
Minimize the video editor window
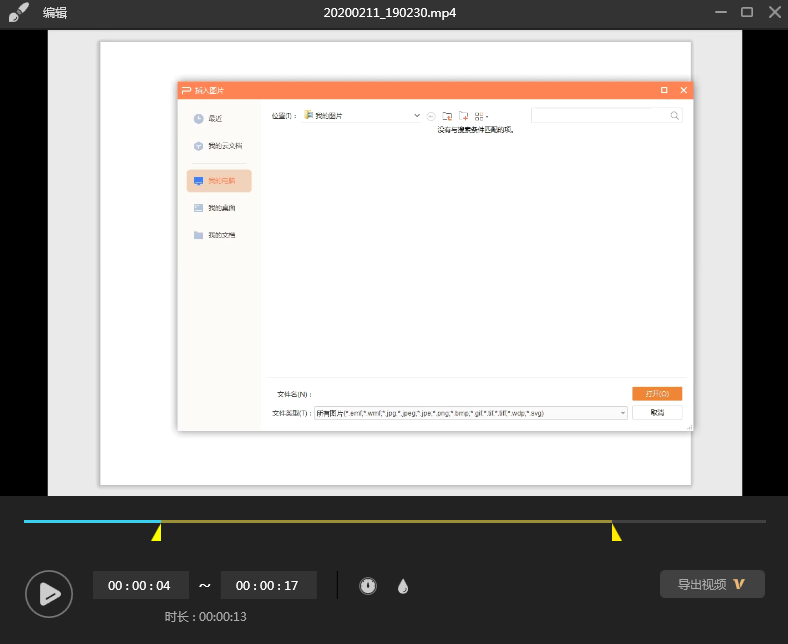tap(721, 12)
